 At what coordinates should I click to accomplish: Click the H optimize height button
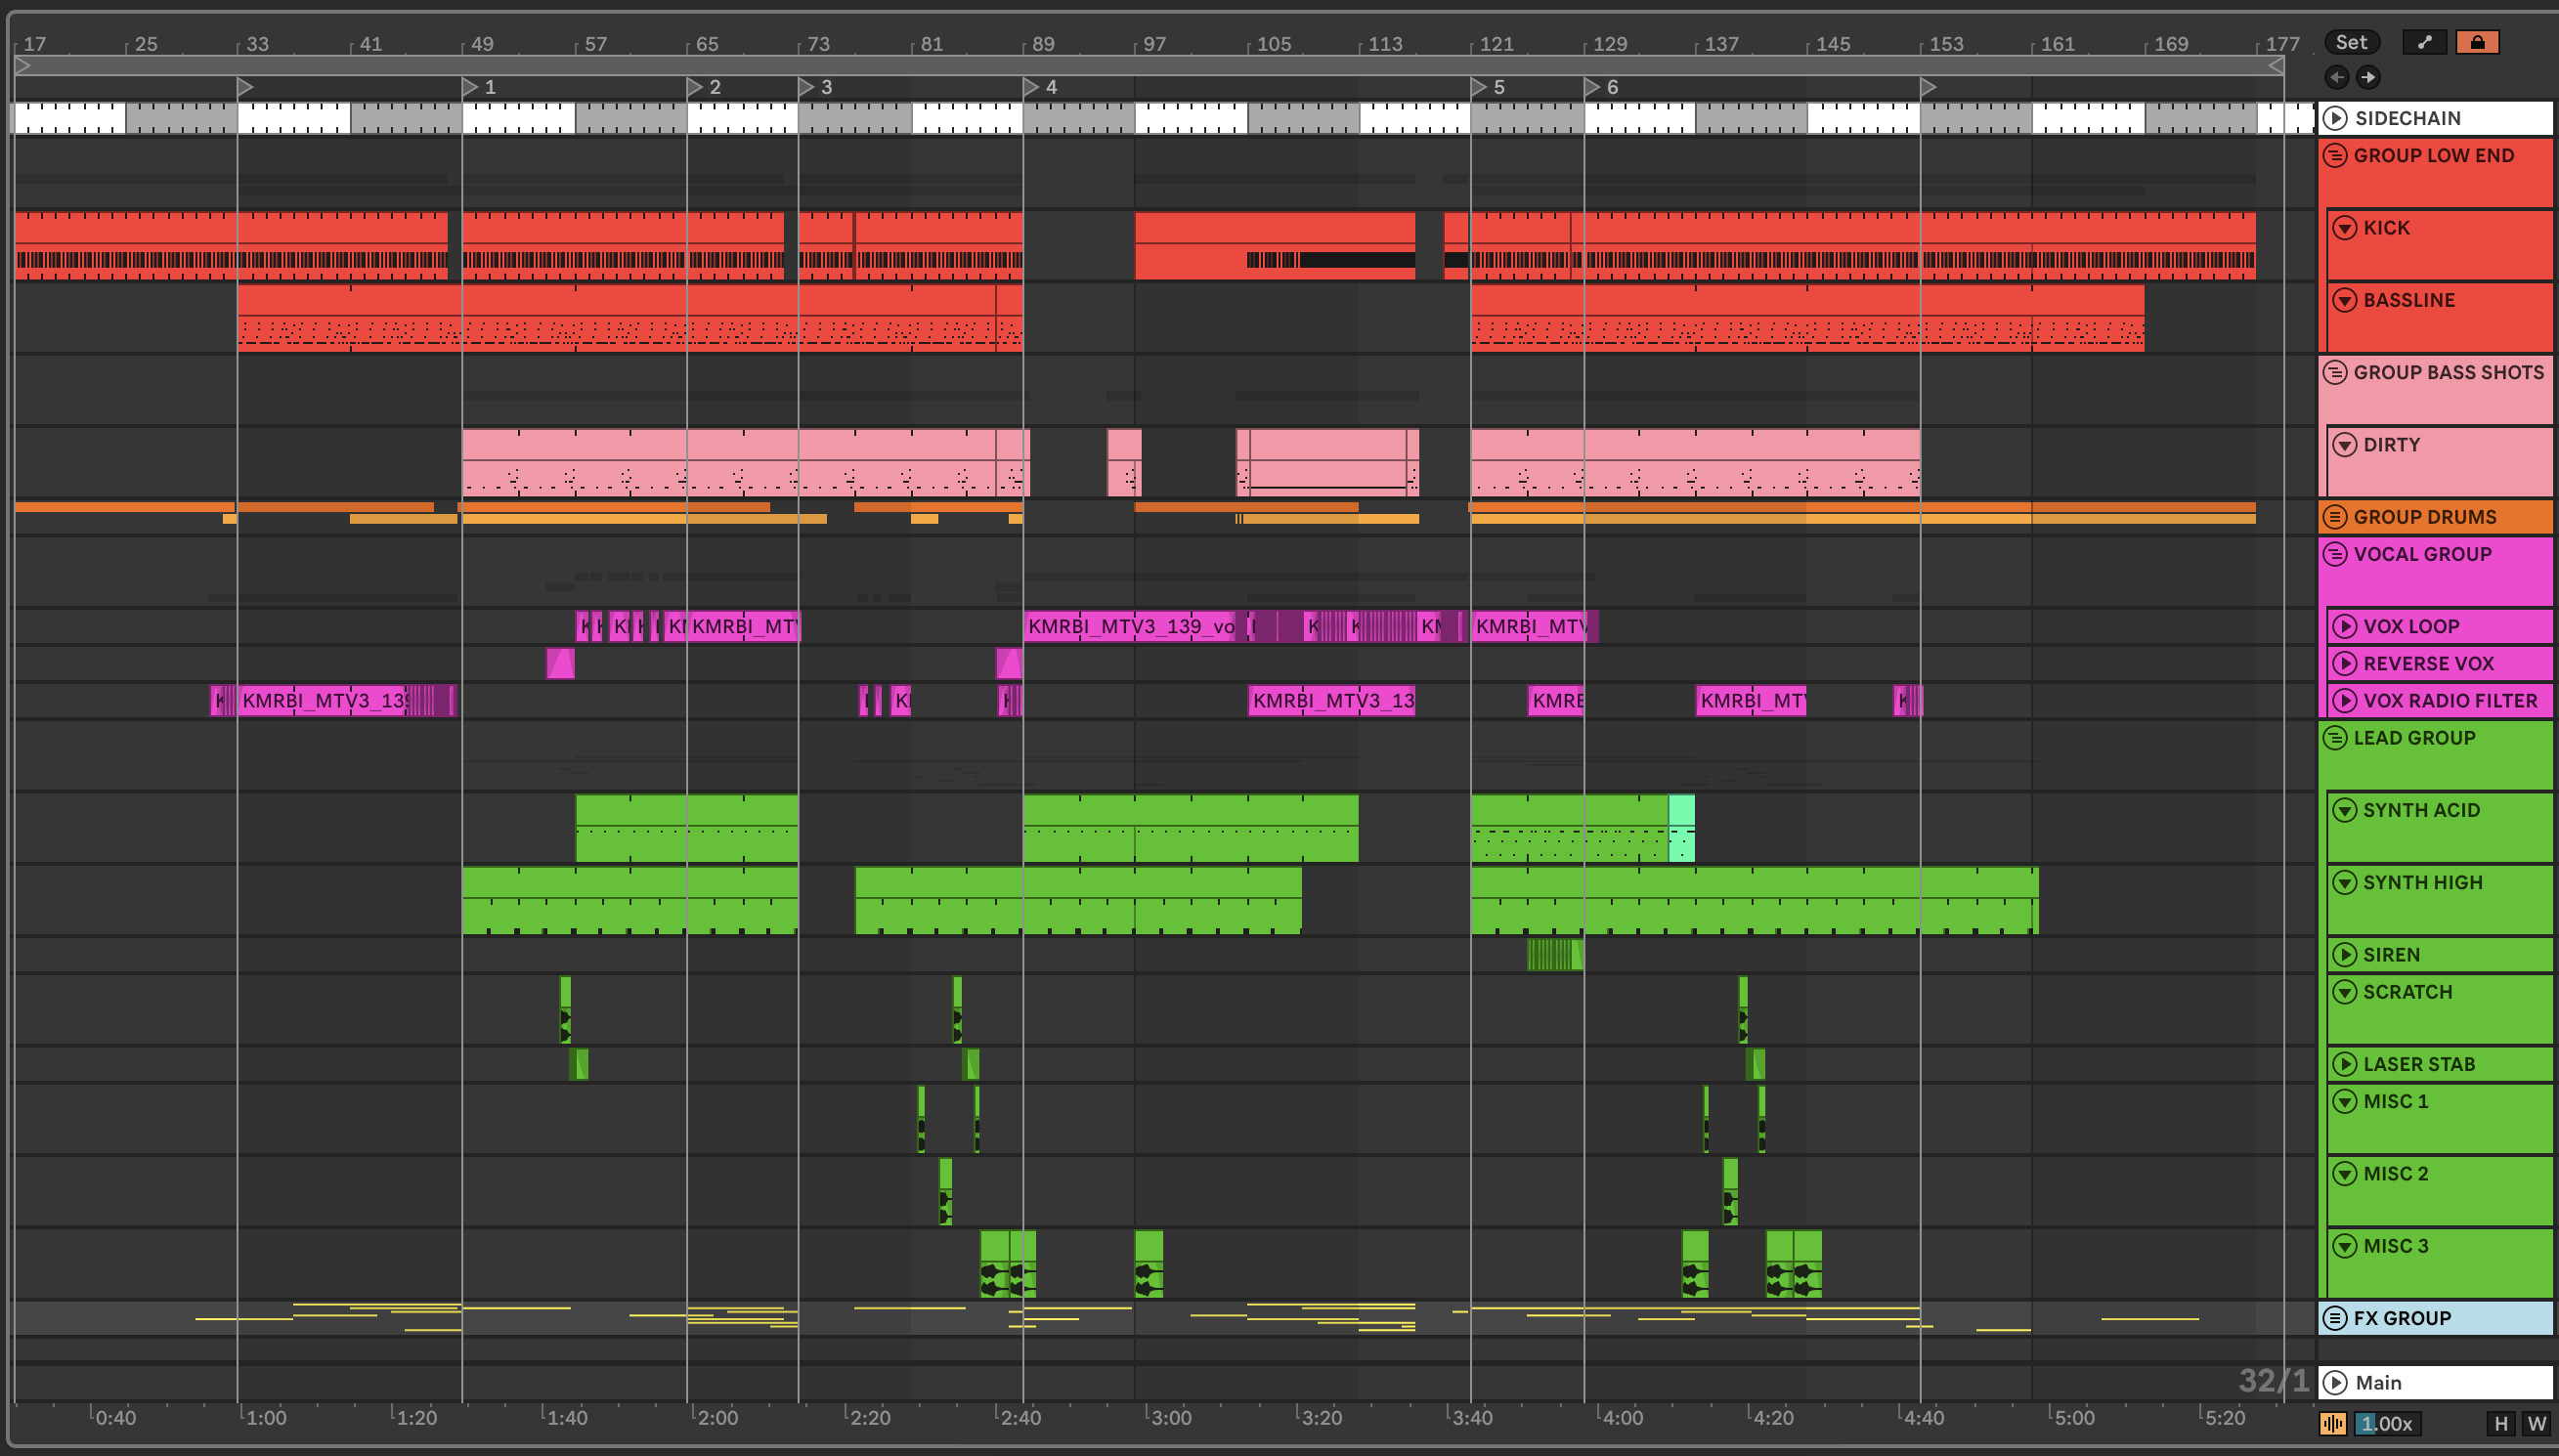coord(2501,1423)
